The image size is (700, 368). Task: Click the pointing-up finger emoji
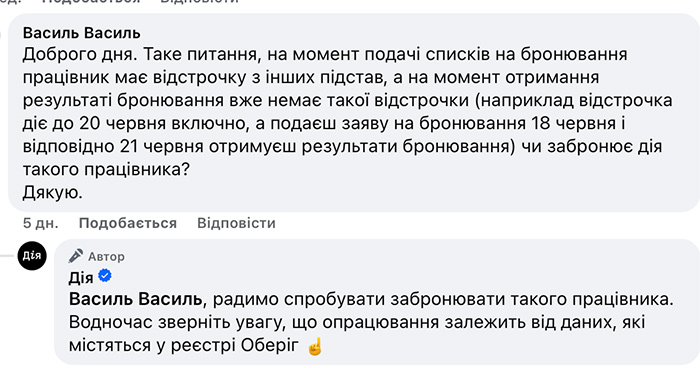tap(315, 346)
